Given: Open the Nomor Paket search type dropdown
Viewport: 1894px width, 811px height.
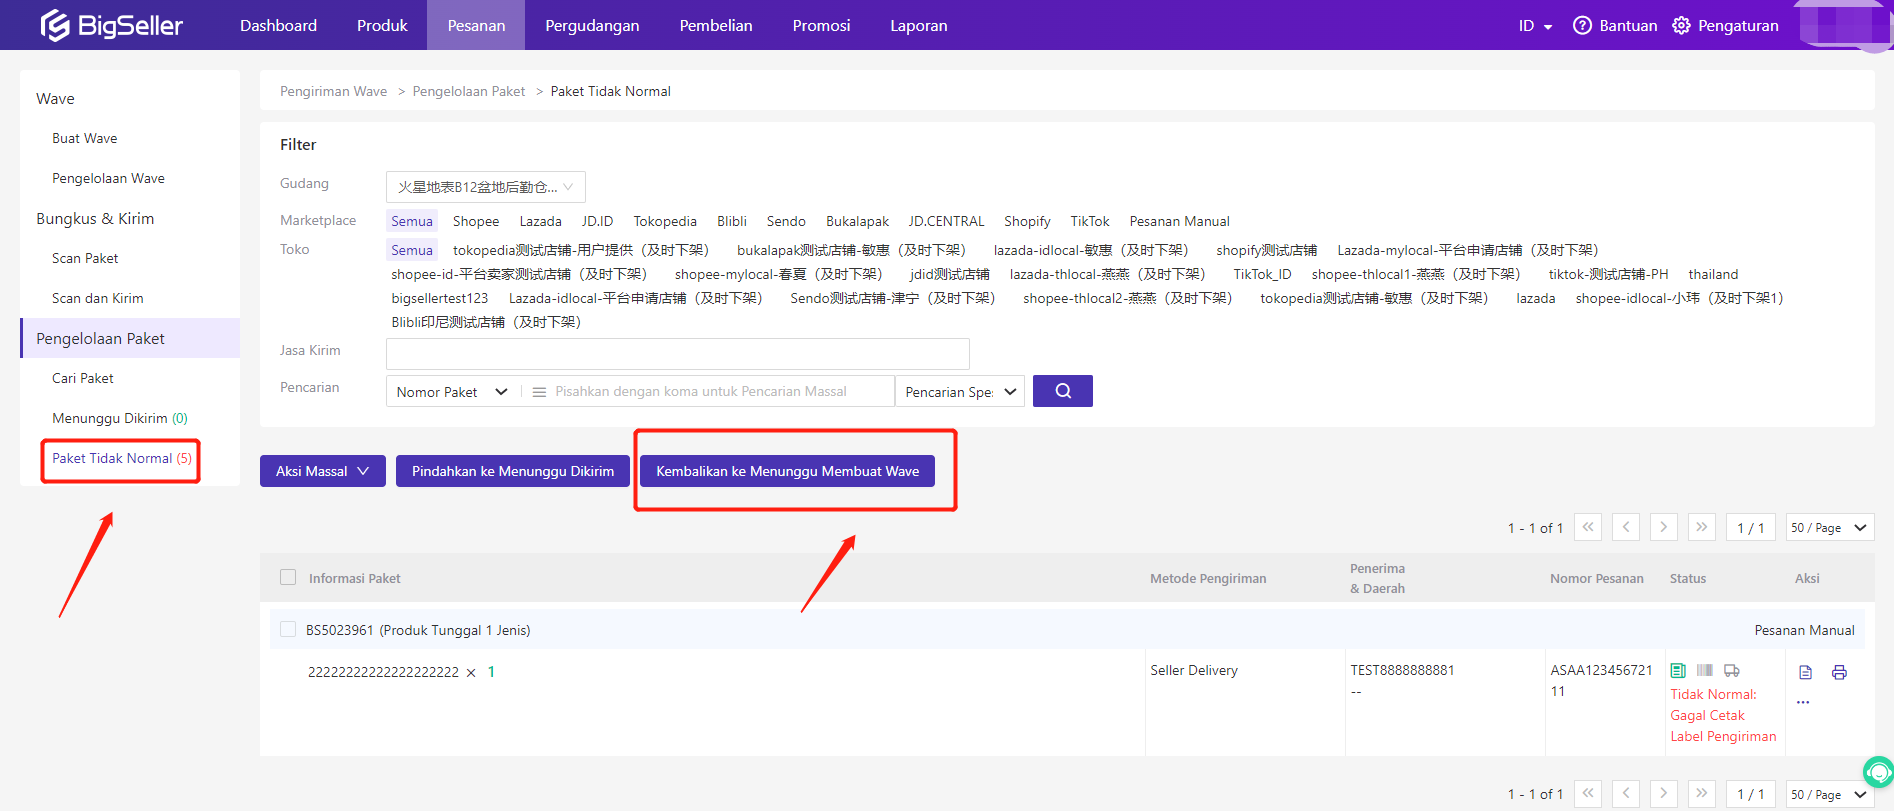Looking at the screenshot, I should pyautogui.click(x=453, y=392).
